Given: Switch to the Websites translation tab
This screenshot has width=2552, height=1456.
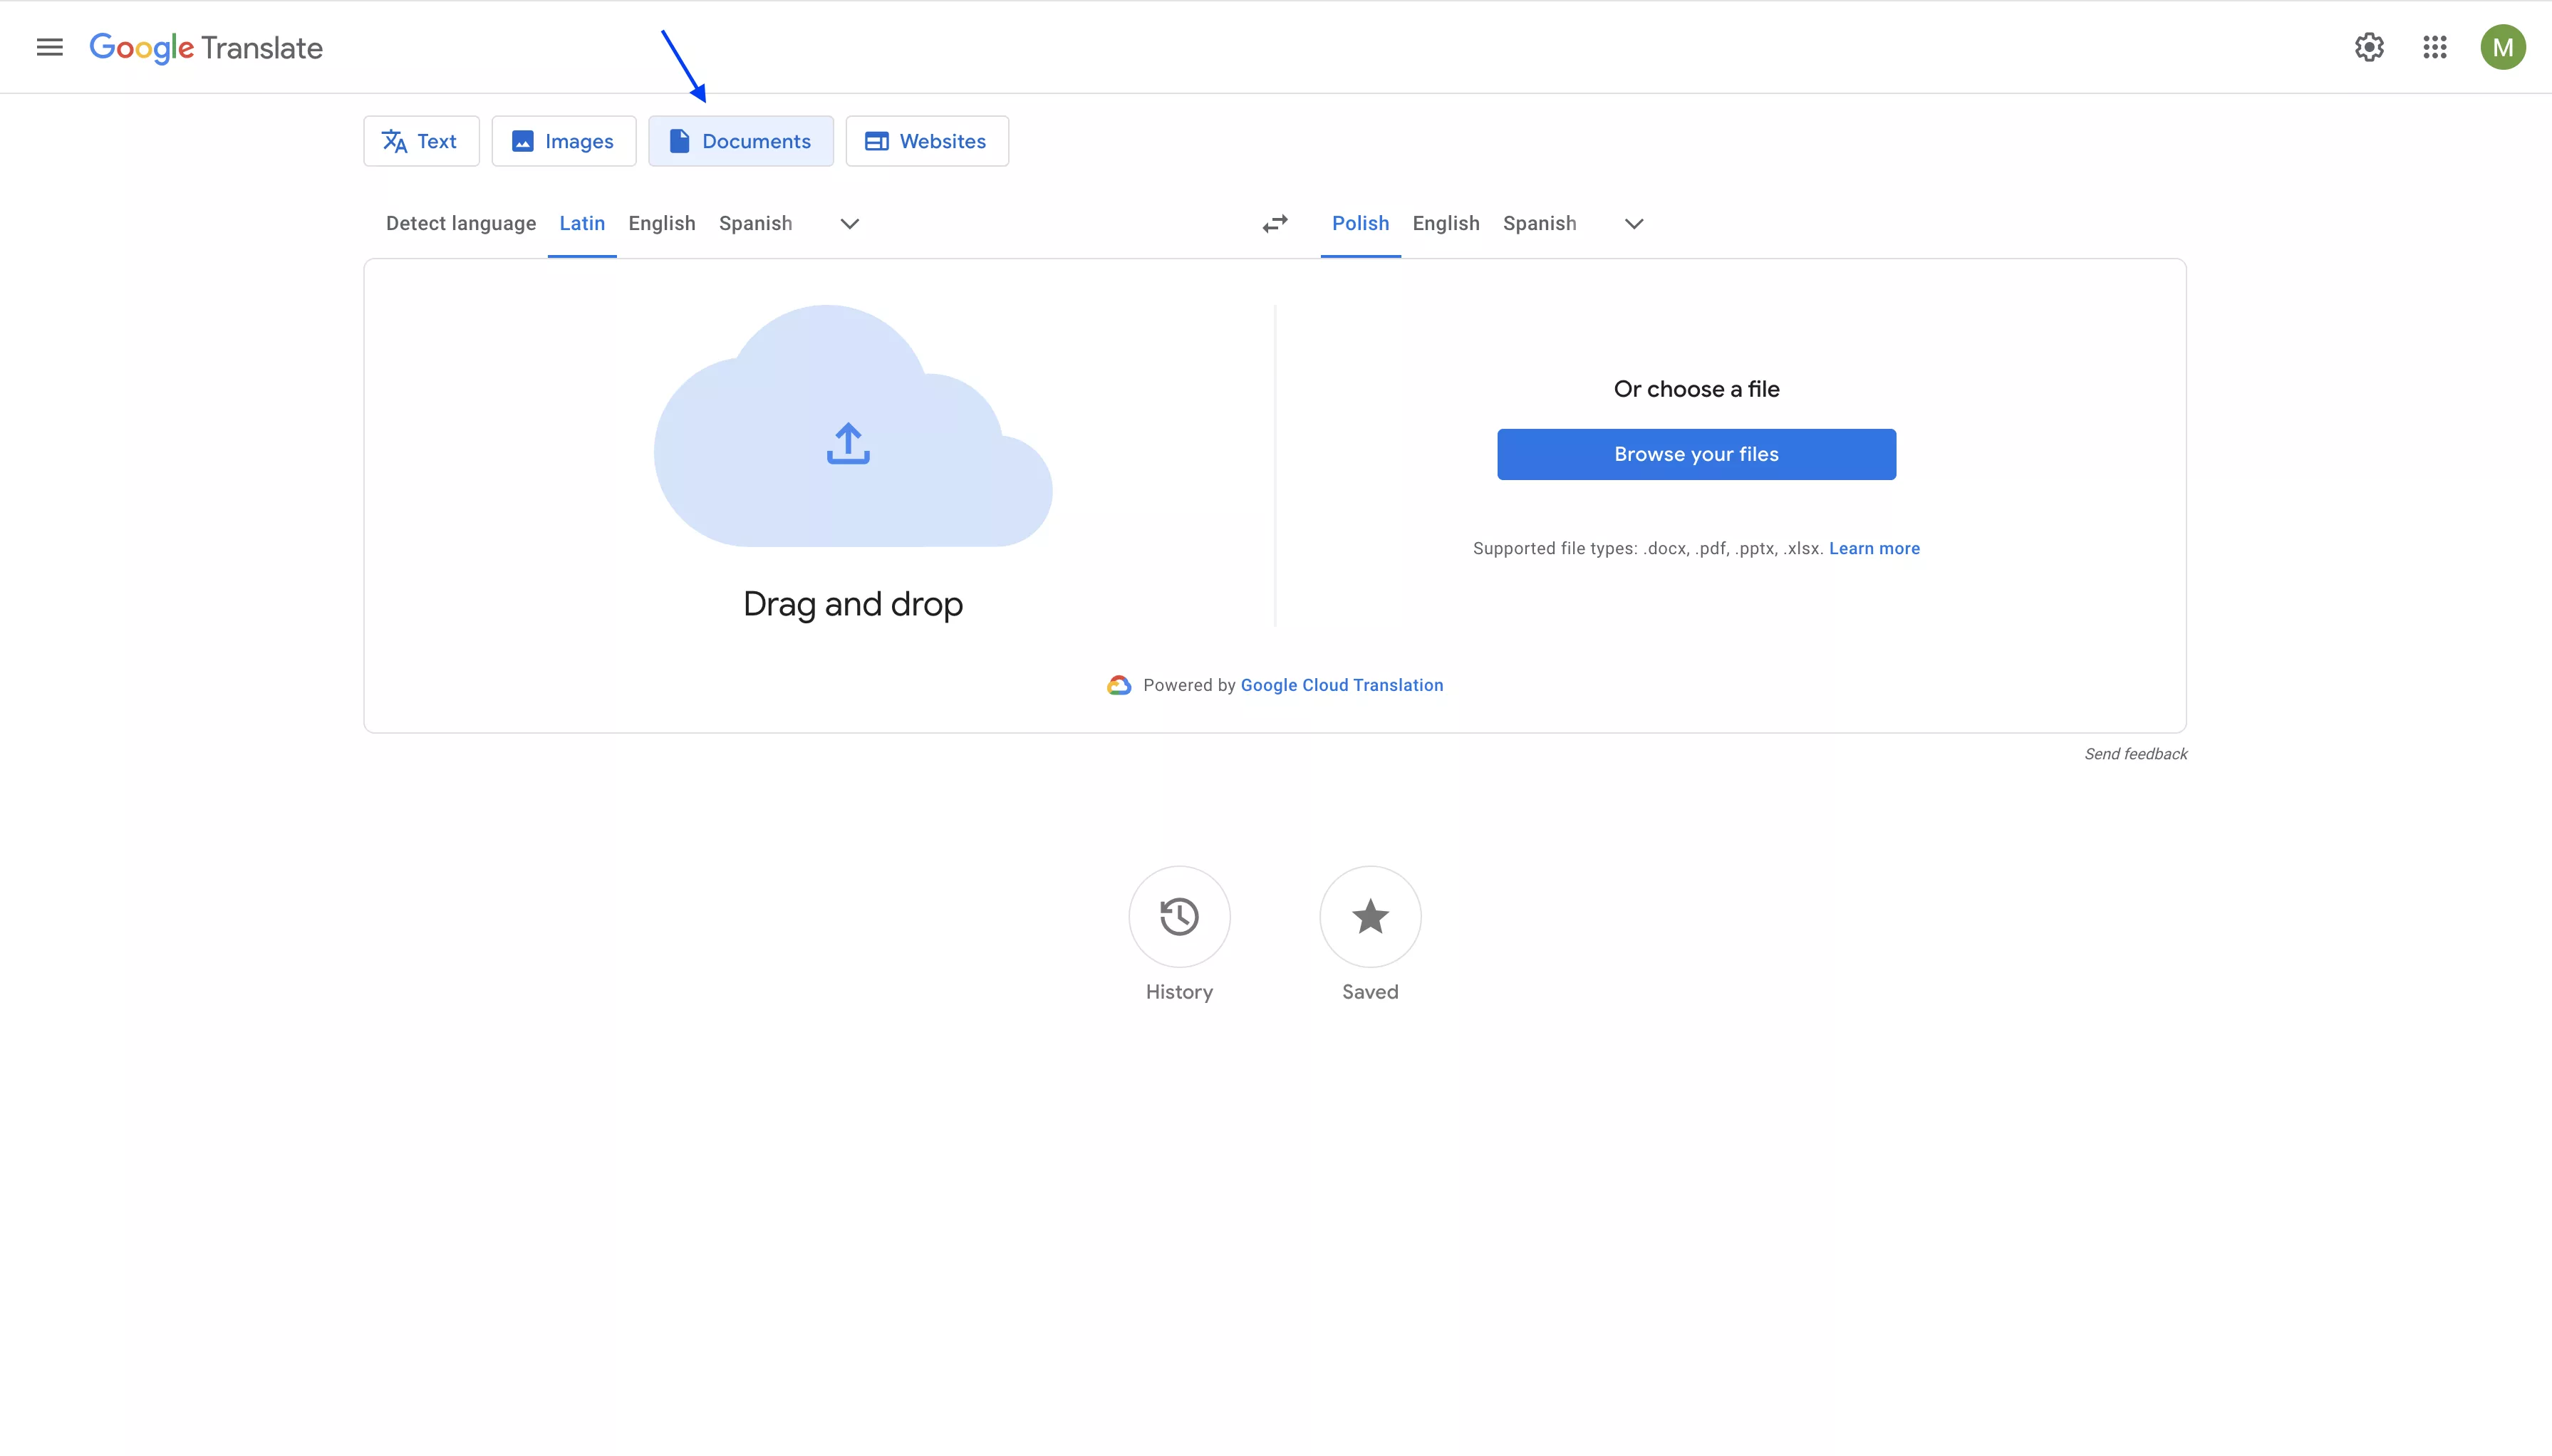Looking at the screenshot, I should click(925, 141).
